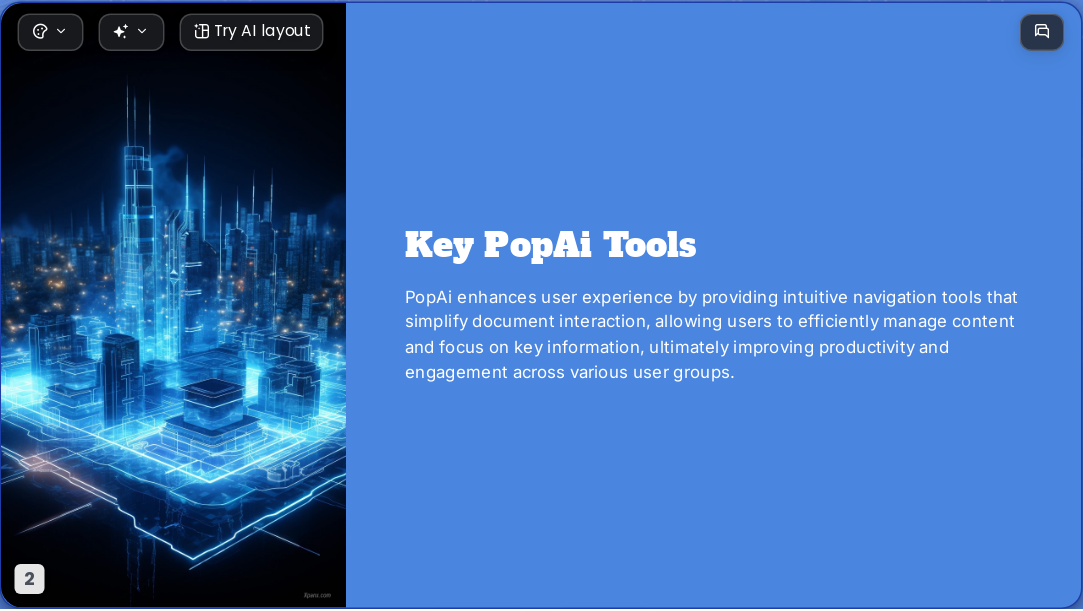Image resolution: width=1083 pixels, height=611 pixels.
Task: Select the Key PopAi Tools heading
Action: [550, 245]
